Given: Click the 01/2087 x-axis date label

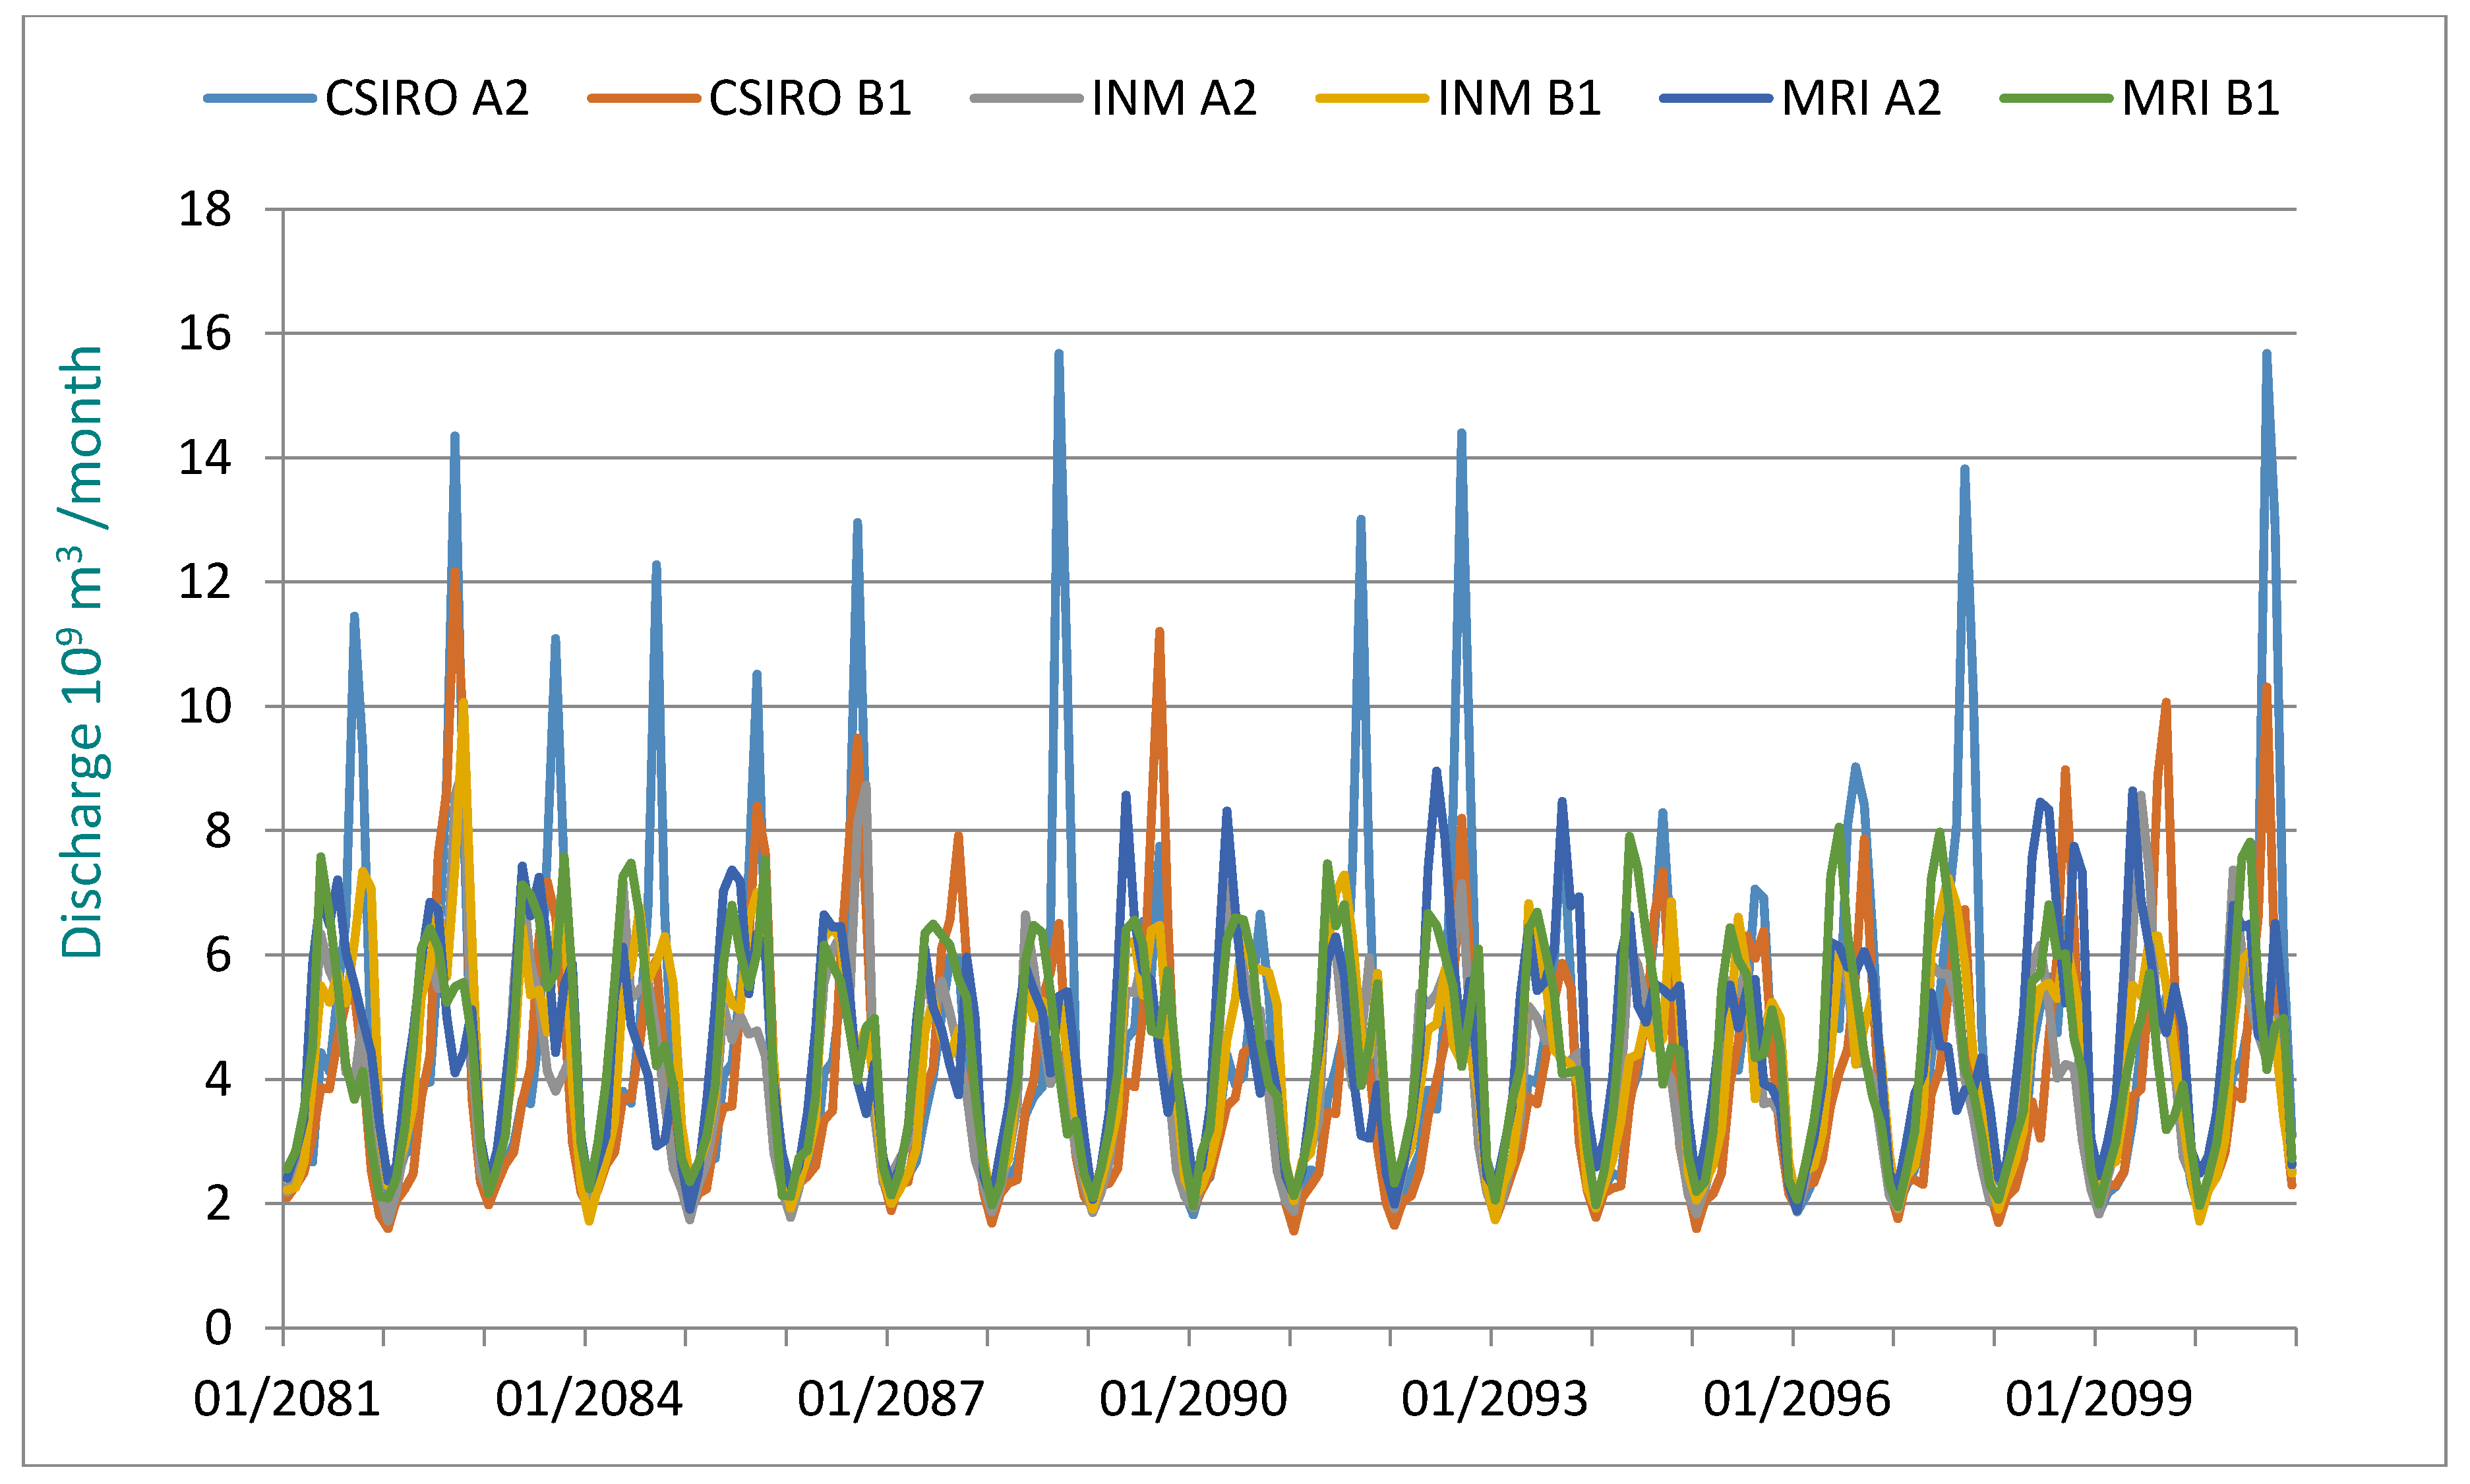Looking at the screenshot, I should tap(890, 1398).
